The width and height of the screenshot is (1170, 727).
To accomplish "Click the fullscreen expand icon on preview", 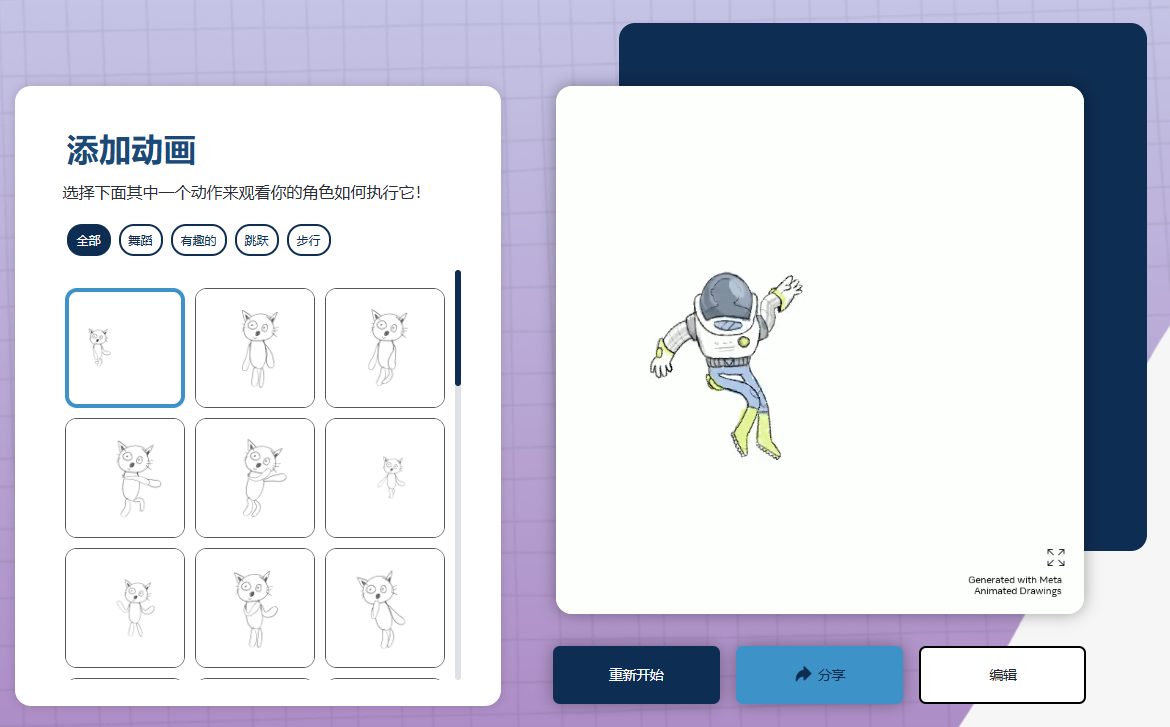I will coord(1056,558).
